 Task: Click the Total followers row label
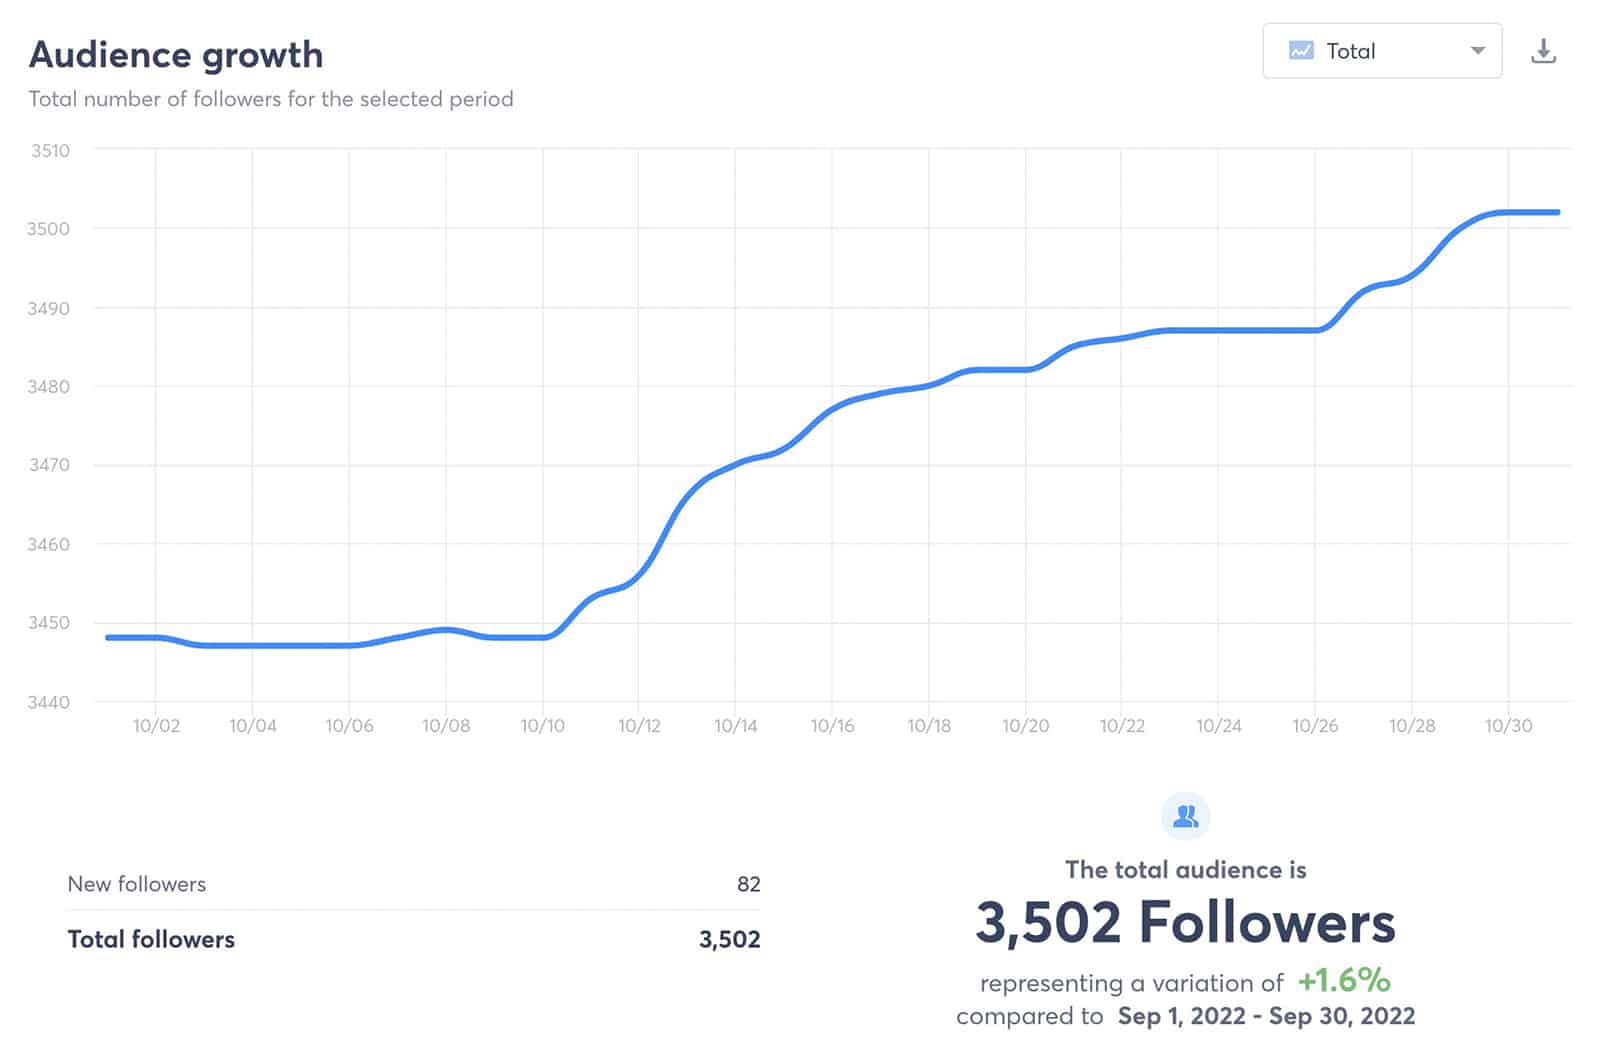pos(151,939)
